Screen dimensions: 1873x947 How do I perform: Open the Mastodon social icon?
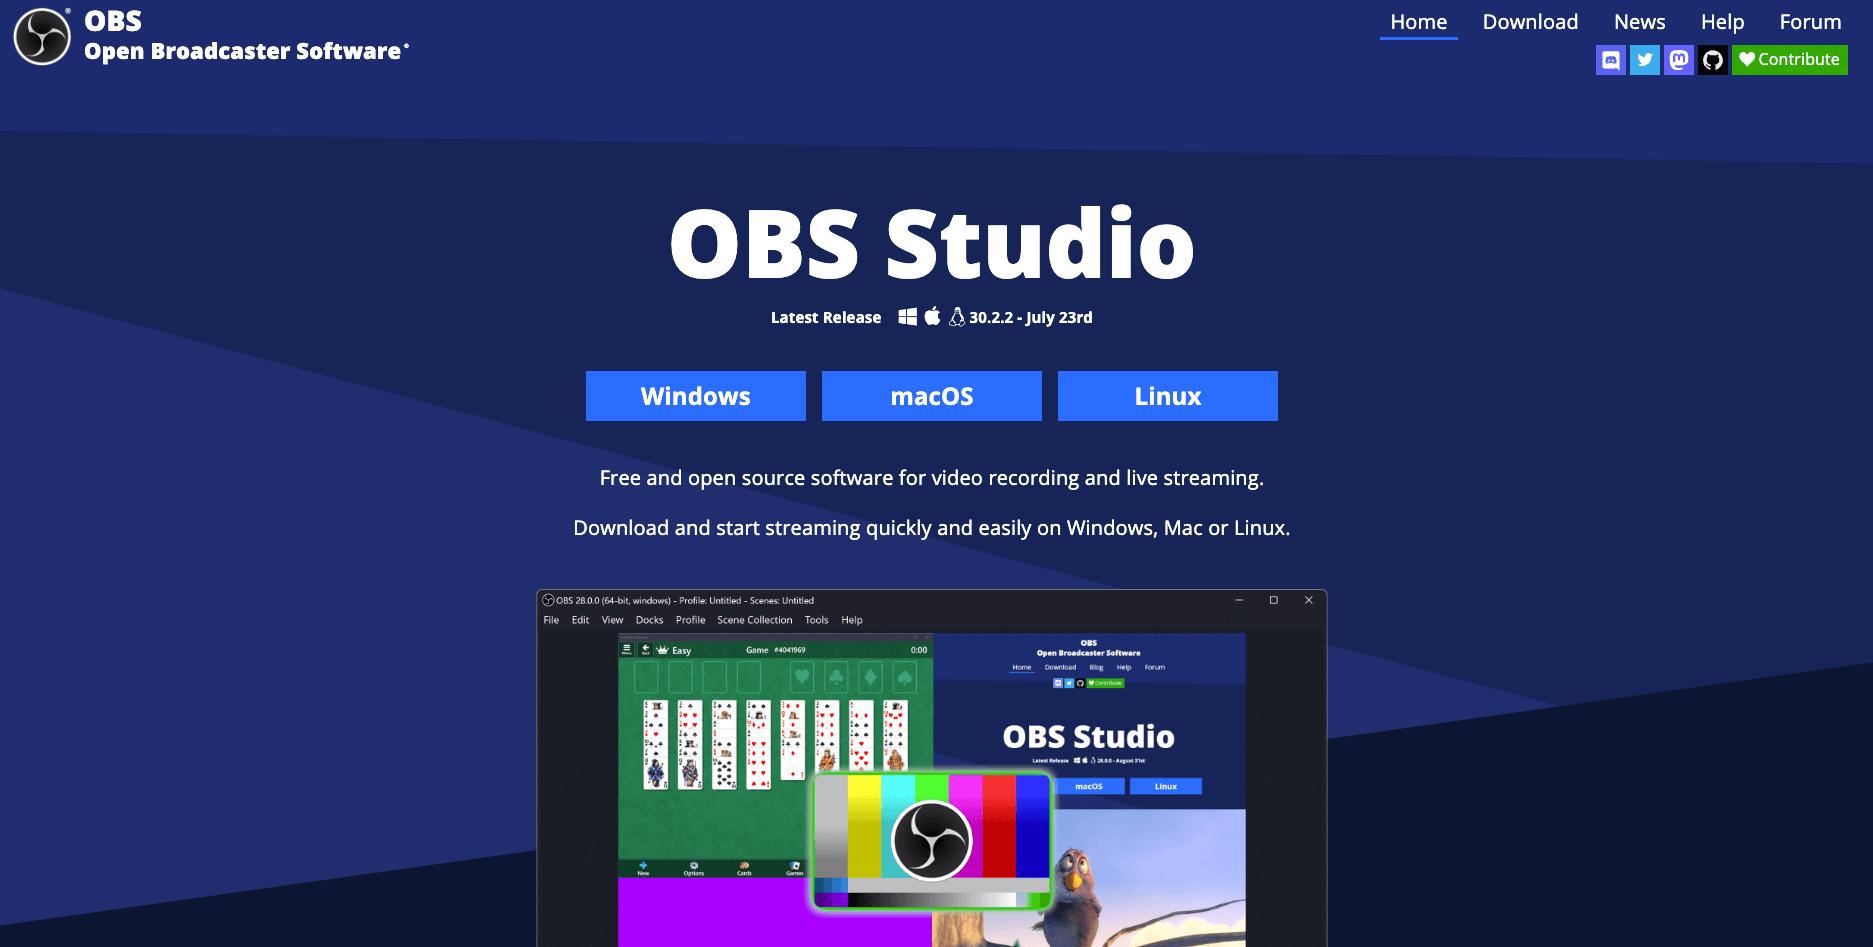(1679, 60)
